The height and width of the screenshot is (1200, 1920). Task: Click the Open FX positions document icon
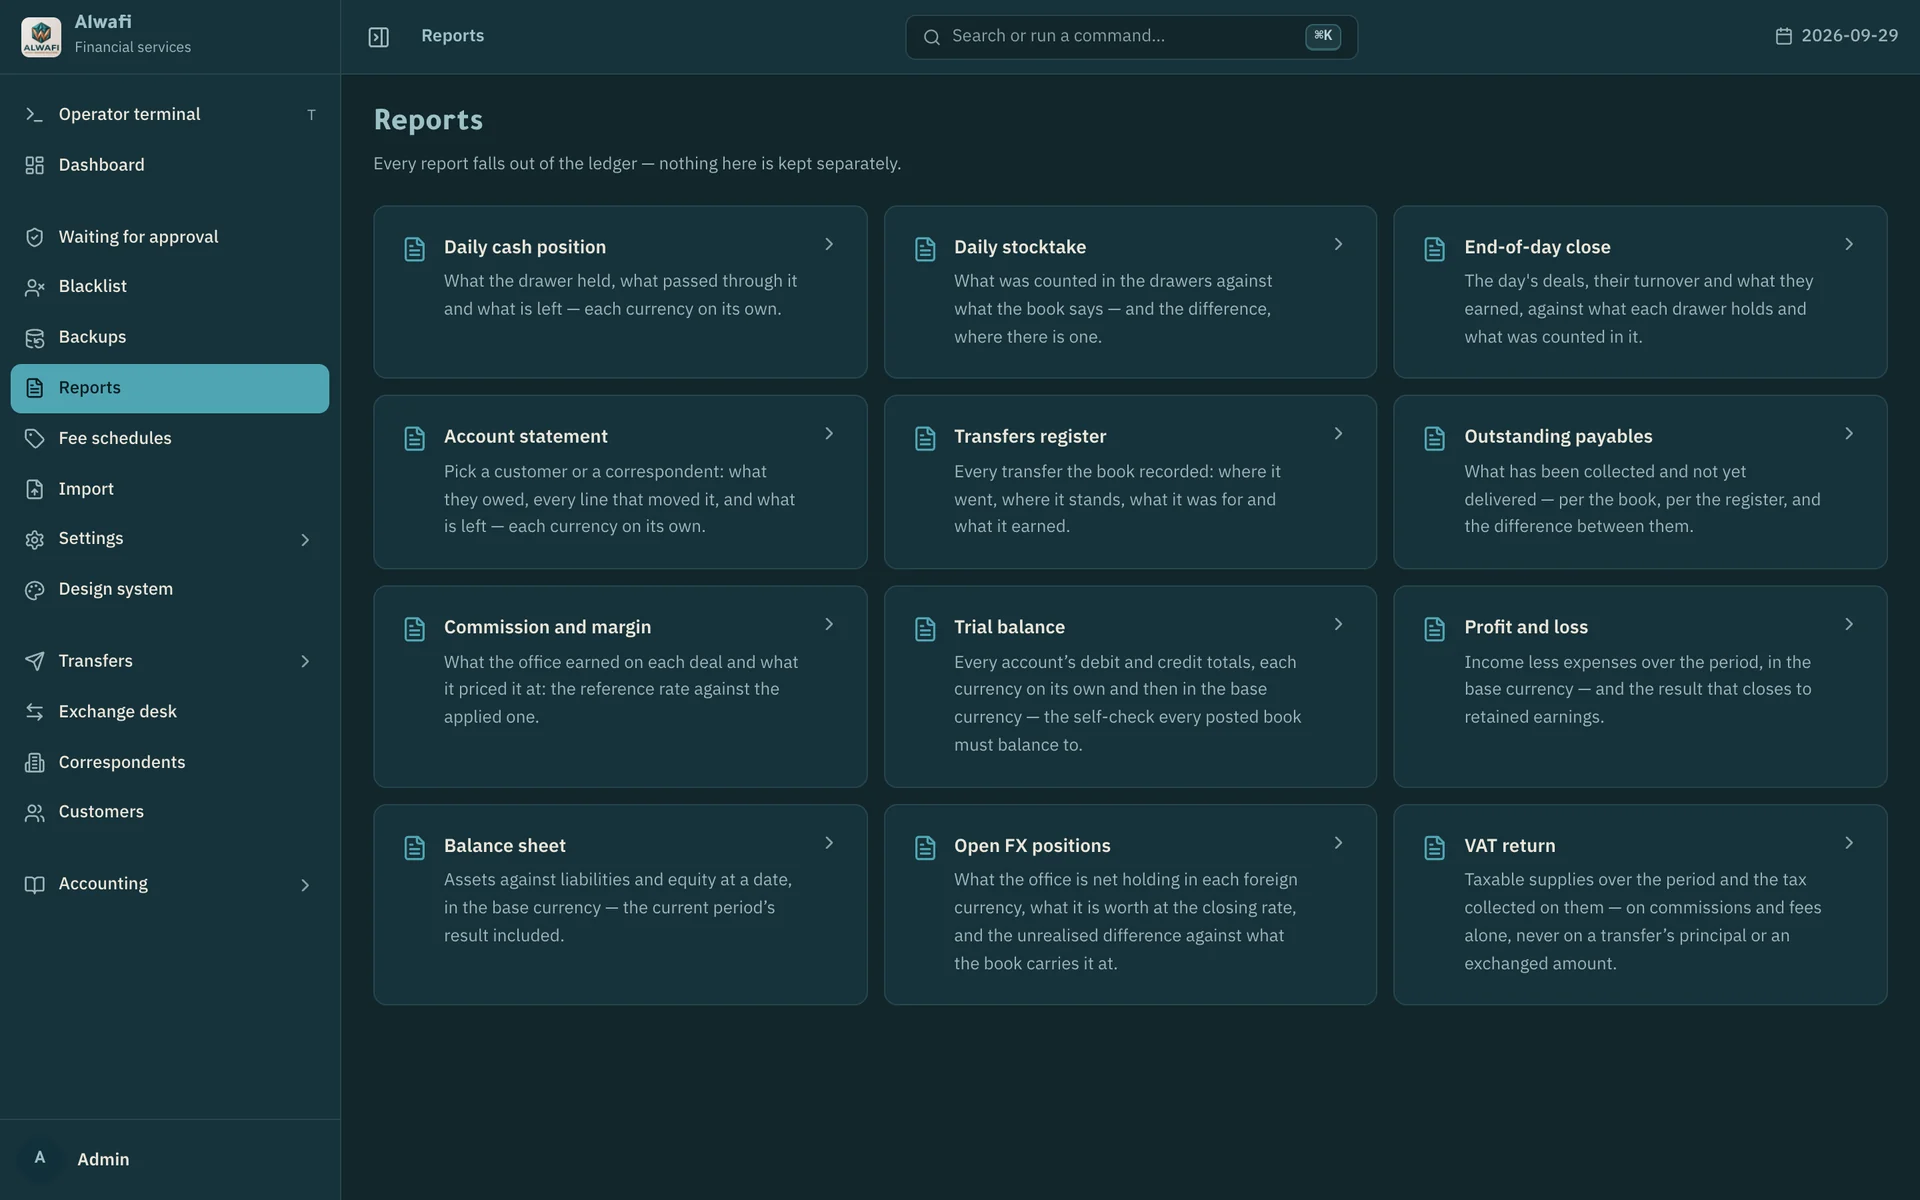pyautogui.click(x=925, y=848)
